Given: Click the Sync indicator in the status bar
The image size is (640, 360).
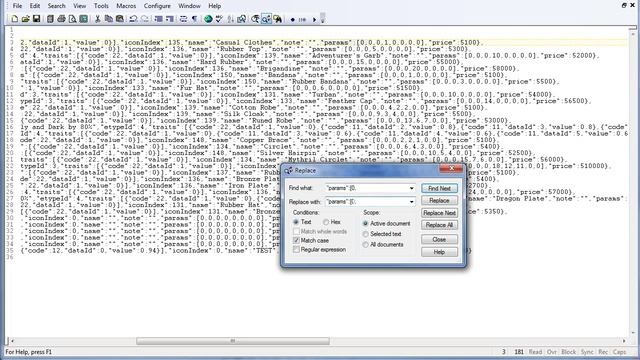Looking at the screenshot, I should [x=587, y=352].
